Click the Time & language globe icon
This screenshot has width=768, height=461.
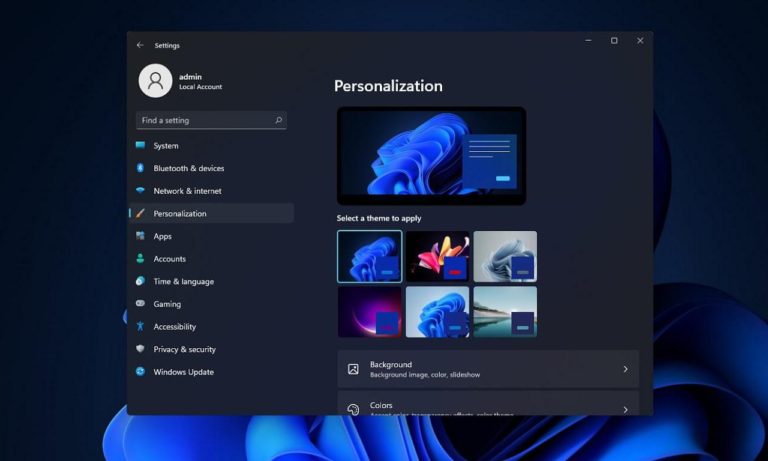pyautogui.click(x=140, y=281)
